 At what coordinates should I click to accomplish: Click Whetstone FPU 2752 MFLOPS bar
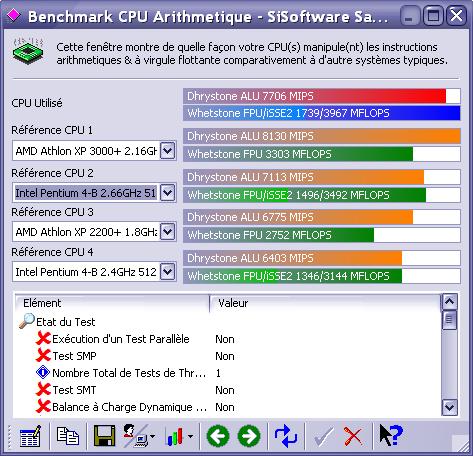[322, 235]
